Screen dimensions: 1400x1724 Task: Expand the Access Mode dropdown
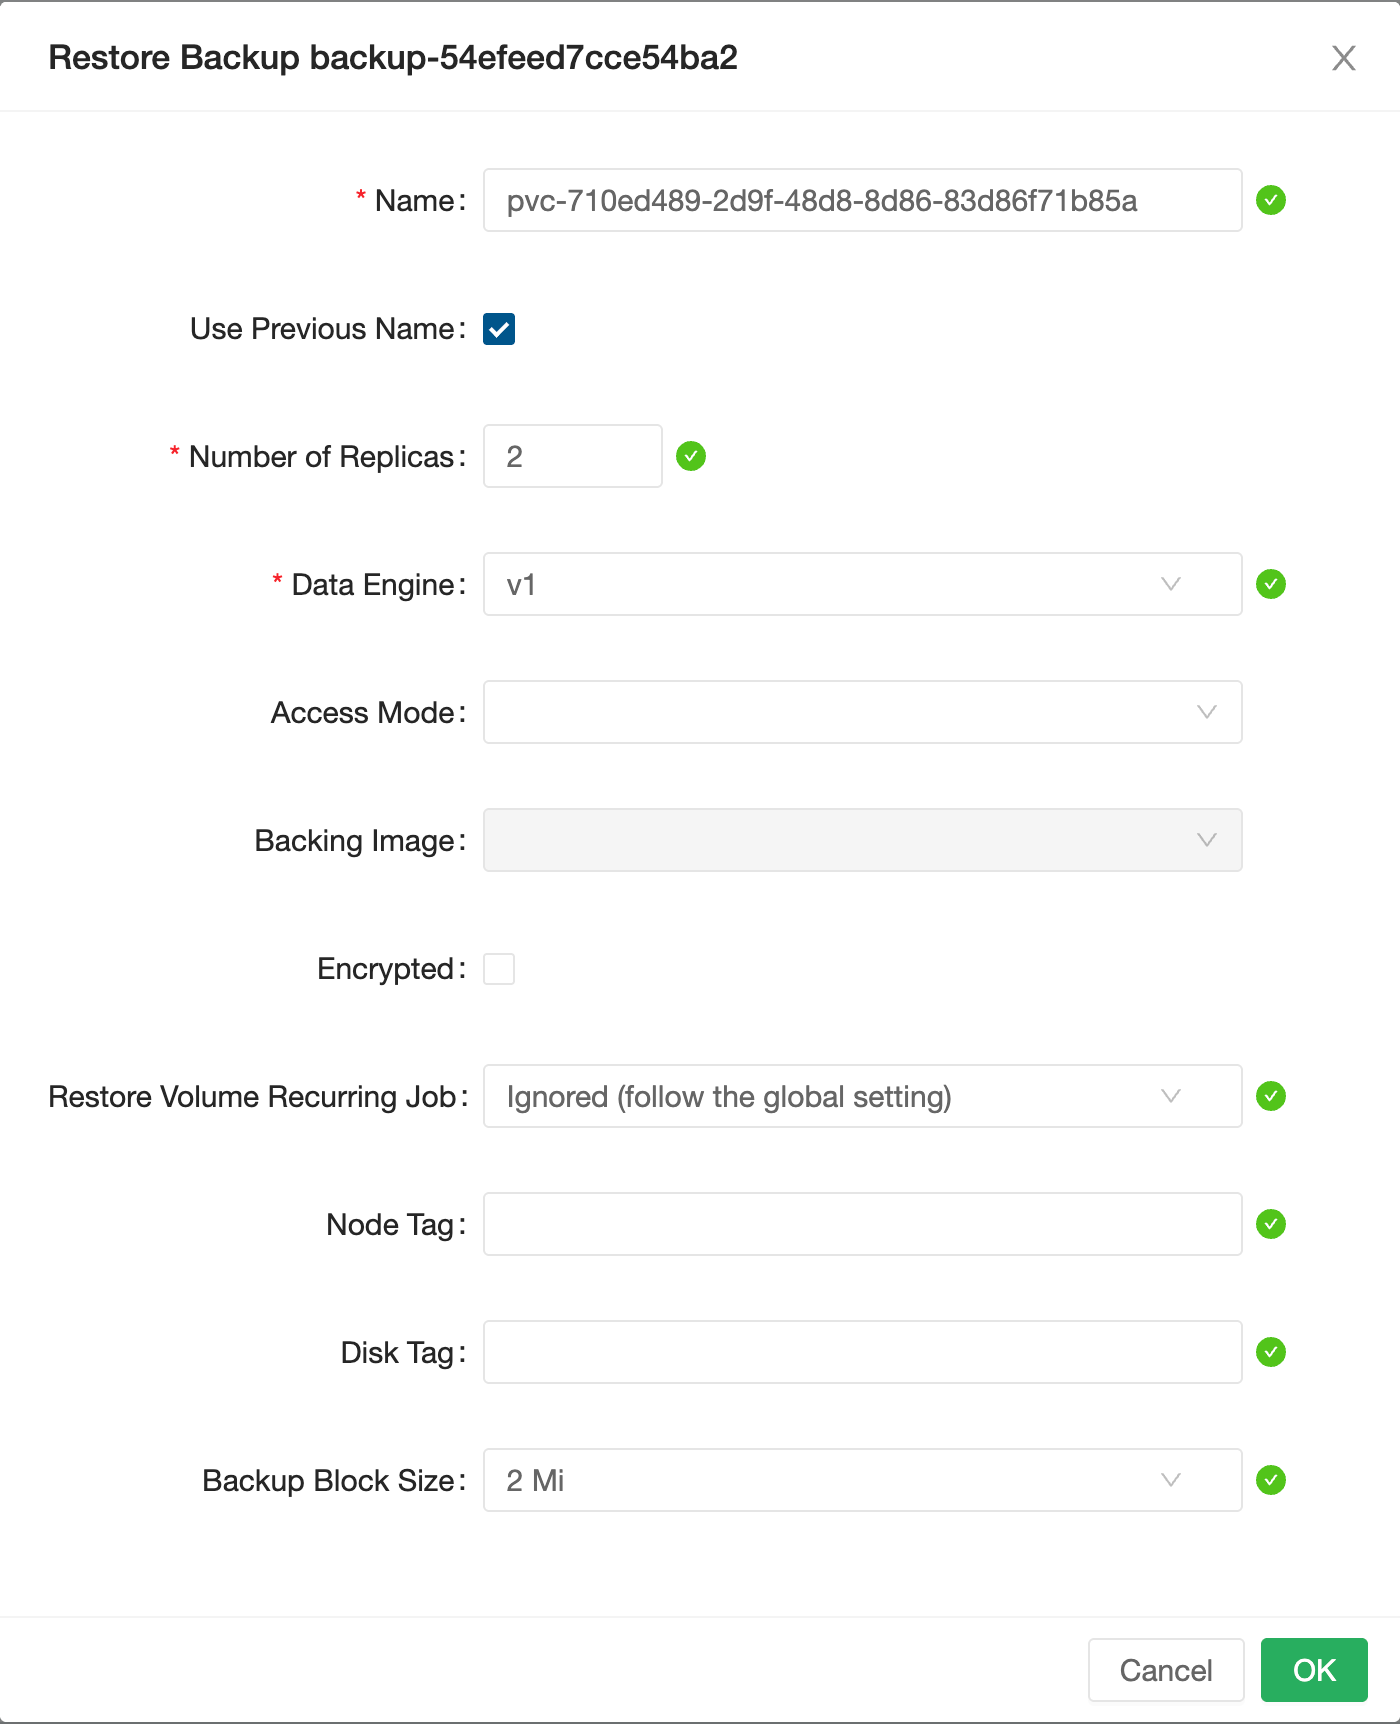862,712
